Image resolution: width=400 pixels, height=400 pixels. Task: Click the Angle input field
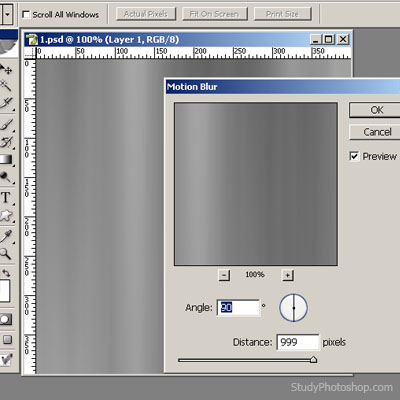[238, 307]
